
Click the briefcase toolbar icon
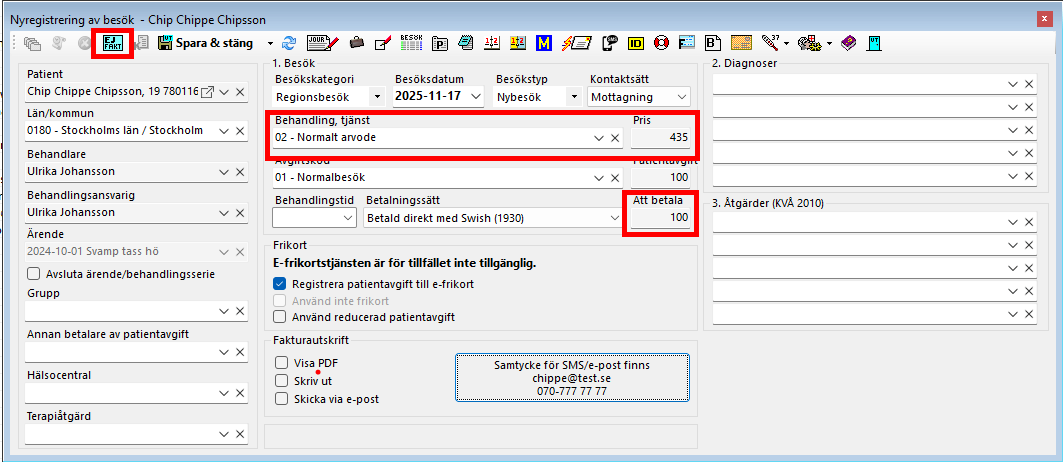click(356, 43)
